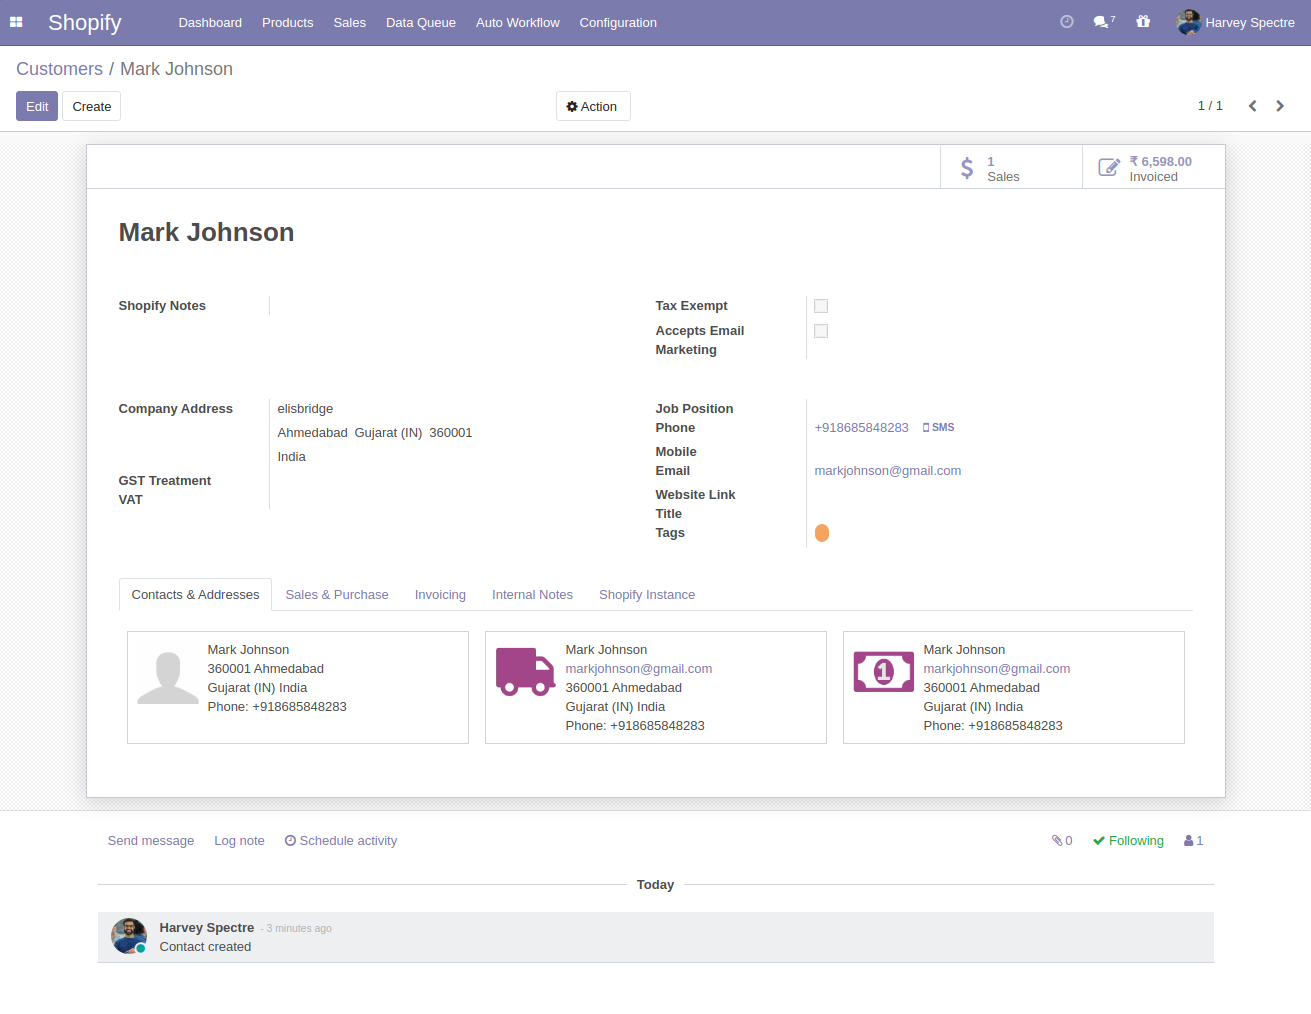Toggle the Tax Exempt checkbox
Screen dimensions: 1311x1014
point(821,306)
